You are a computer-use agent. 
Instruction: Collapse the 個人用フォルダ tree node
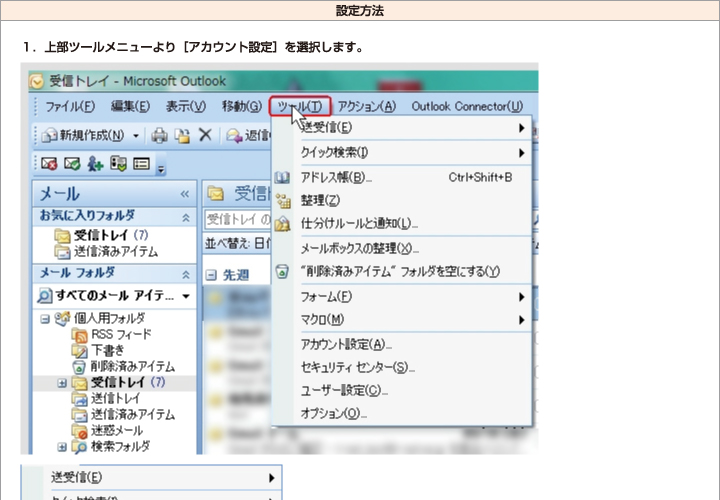coord(45,319)
